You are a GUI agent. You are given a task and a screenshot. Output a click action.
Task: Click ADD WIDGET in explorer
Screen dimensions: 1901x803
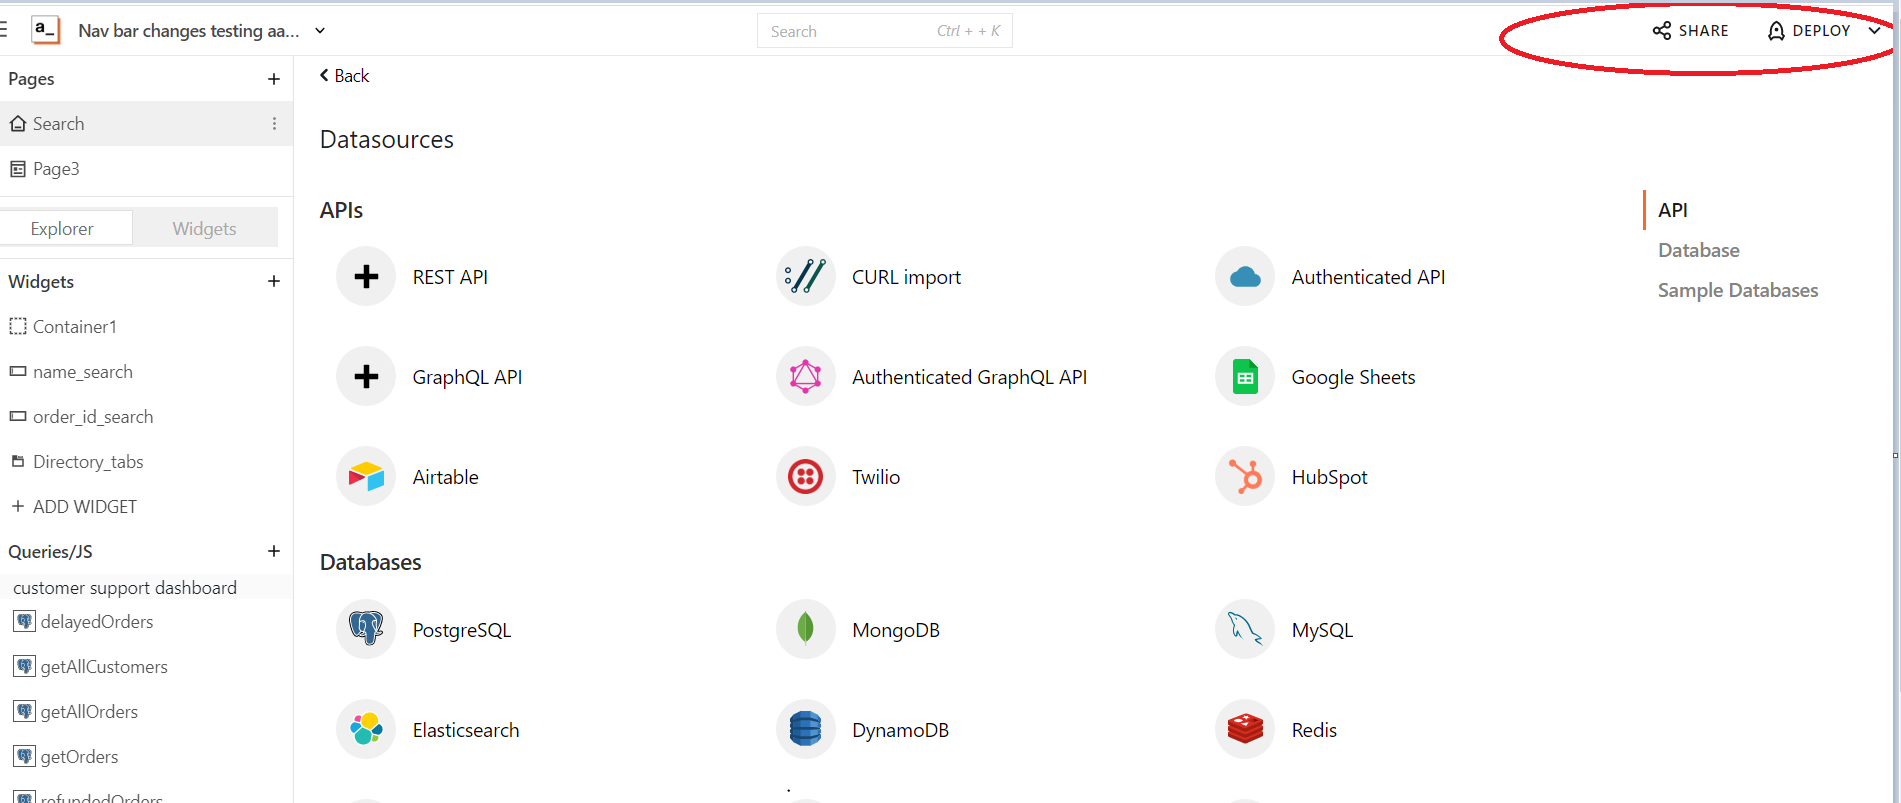74,507
